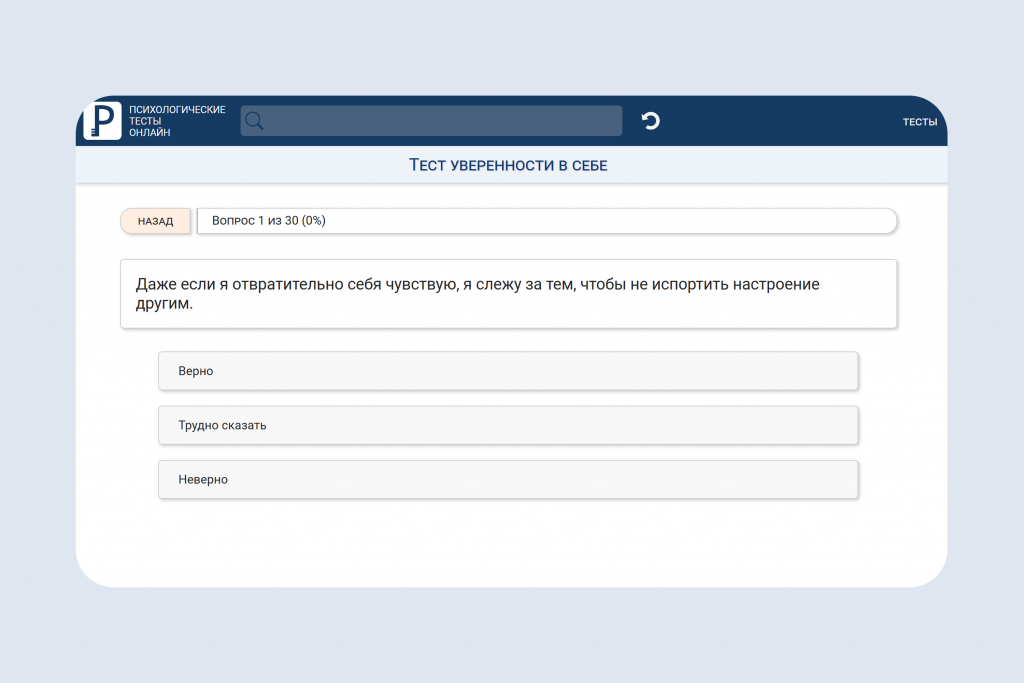
Task: Focus the search field in header
Action: (x=431, y=121)
